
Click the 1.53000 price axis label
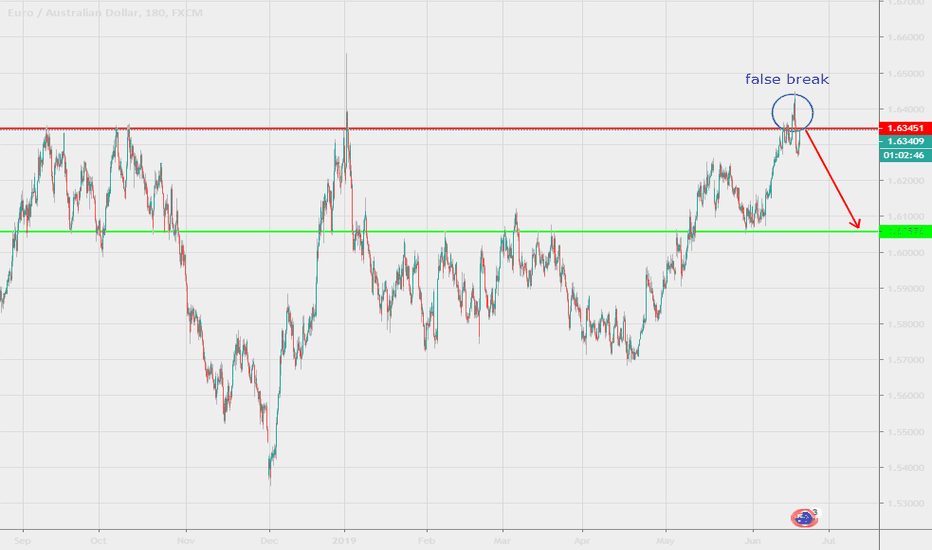pos(906,503)
